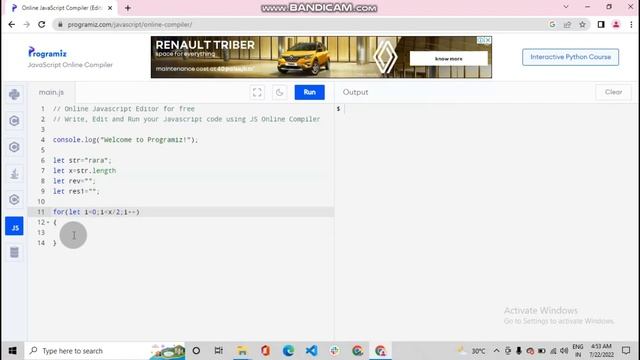The height and width of the screenshot is (360, 640).
Task: Share this page icon
Action: pos(567,24)
